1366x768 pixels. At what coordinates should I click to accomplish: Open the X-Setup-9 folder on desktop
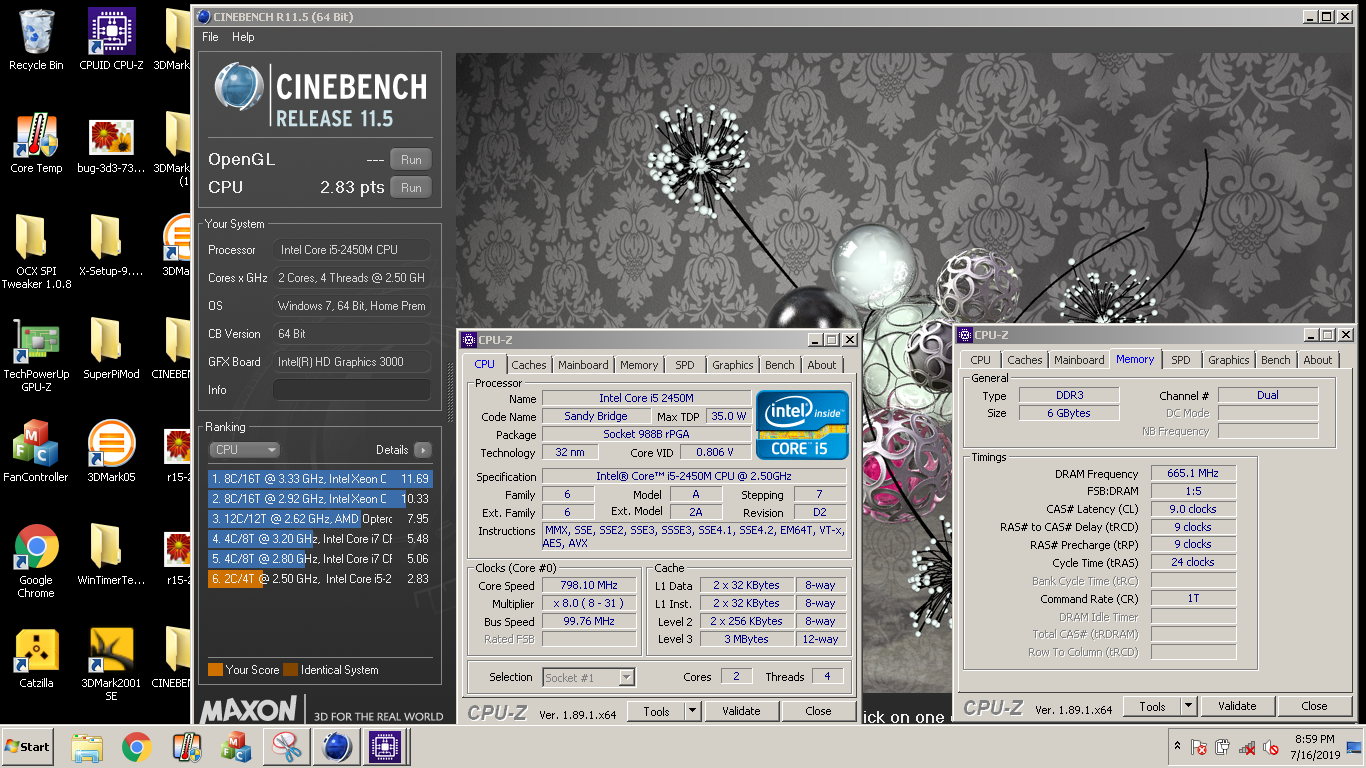[x=111, y=245]
